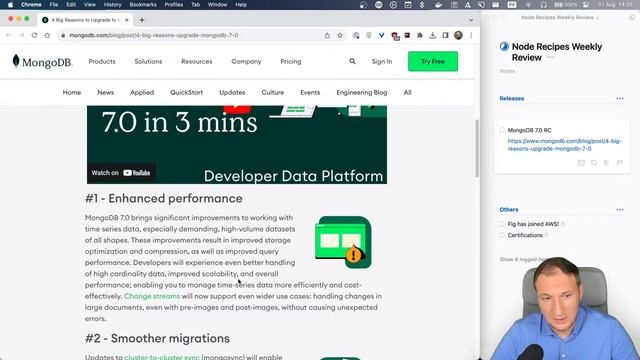Select the Engineering Blog tab
This screenshot has width=640, height=360.
362,93
